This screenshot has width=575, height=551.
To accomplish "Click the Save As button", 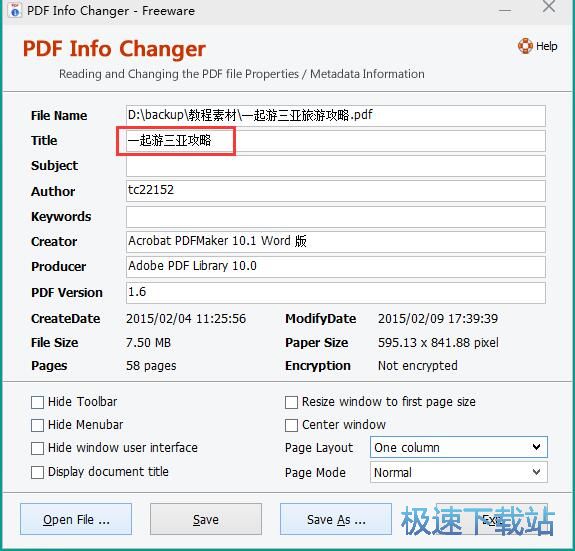I will pyautogui.click(x=336, y=519).
